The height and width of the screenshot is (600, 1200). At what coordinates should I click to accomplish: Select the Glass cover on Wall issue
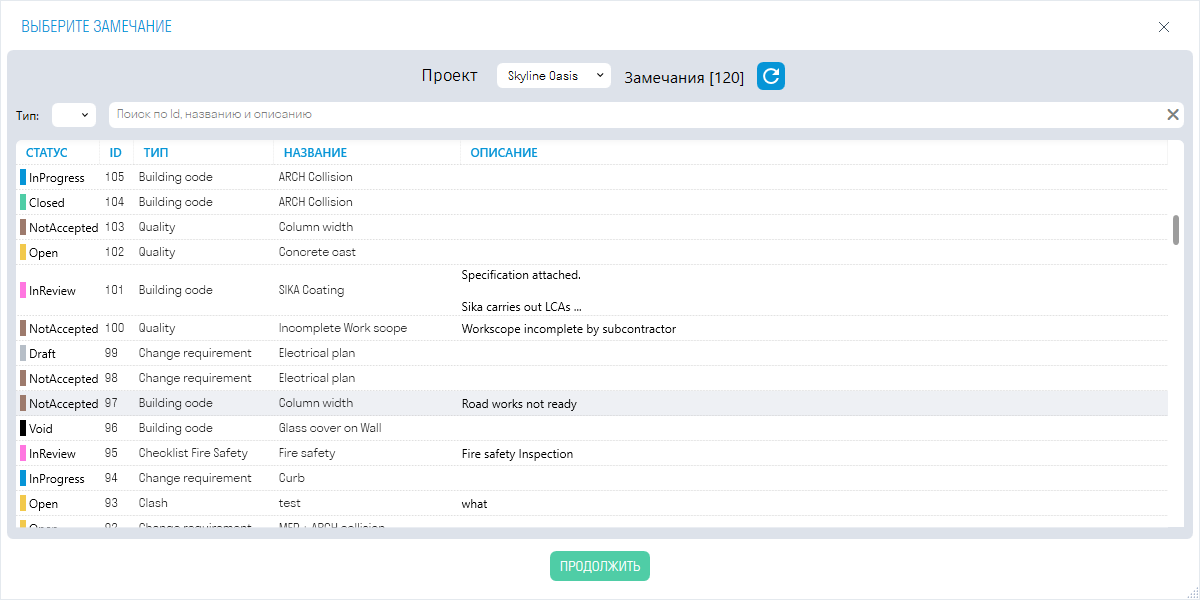[330, 428]
